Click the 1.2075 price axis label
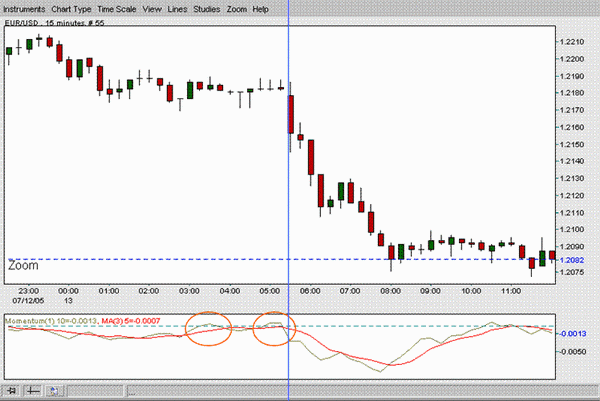The image size is (600, 401). point(572,272)
